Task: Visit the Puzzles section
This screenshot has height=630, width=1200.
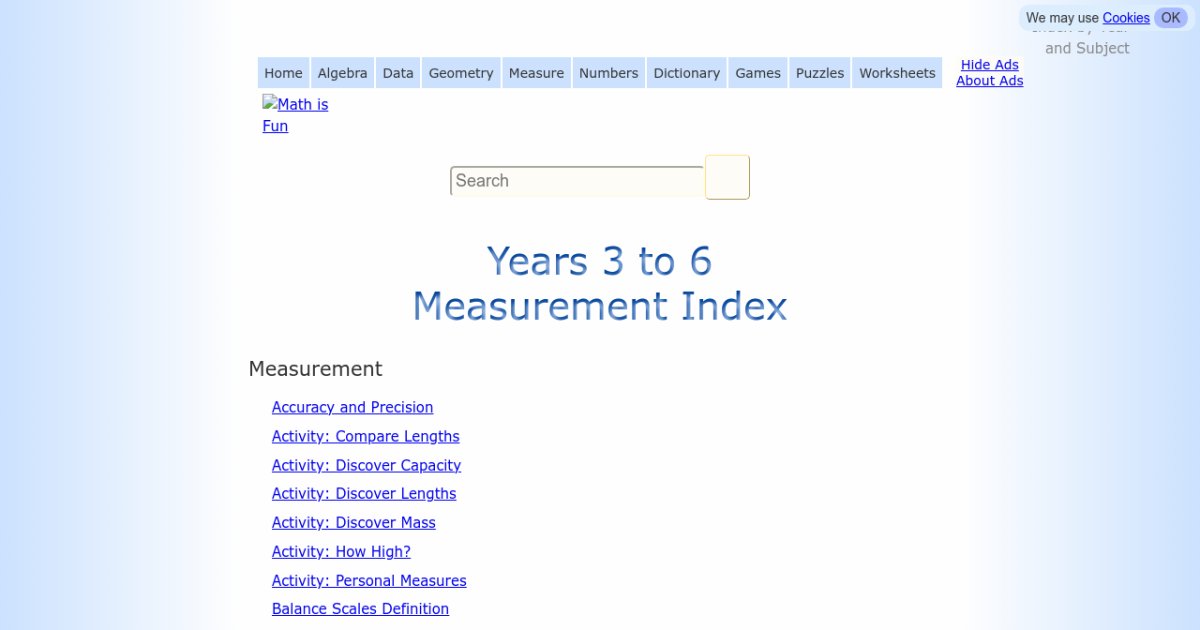Action: [819, 72]
